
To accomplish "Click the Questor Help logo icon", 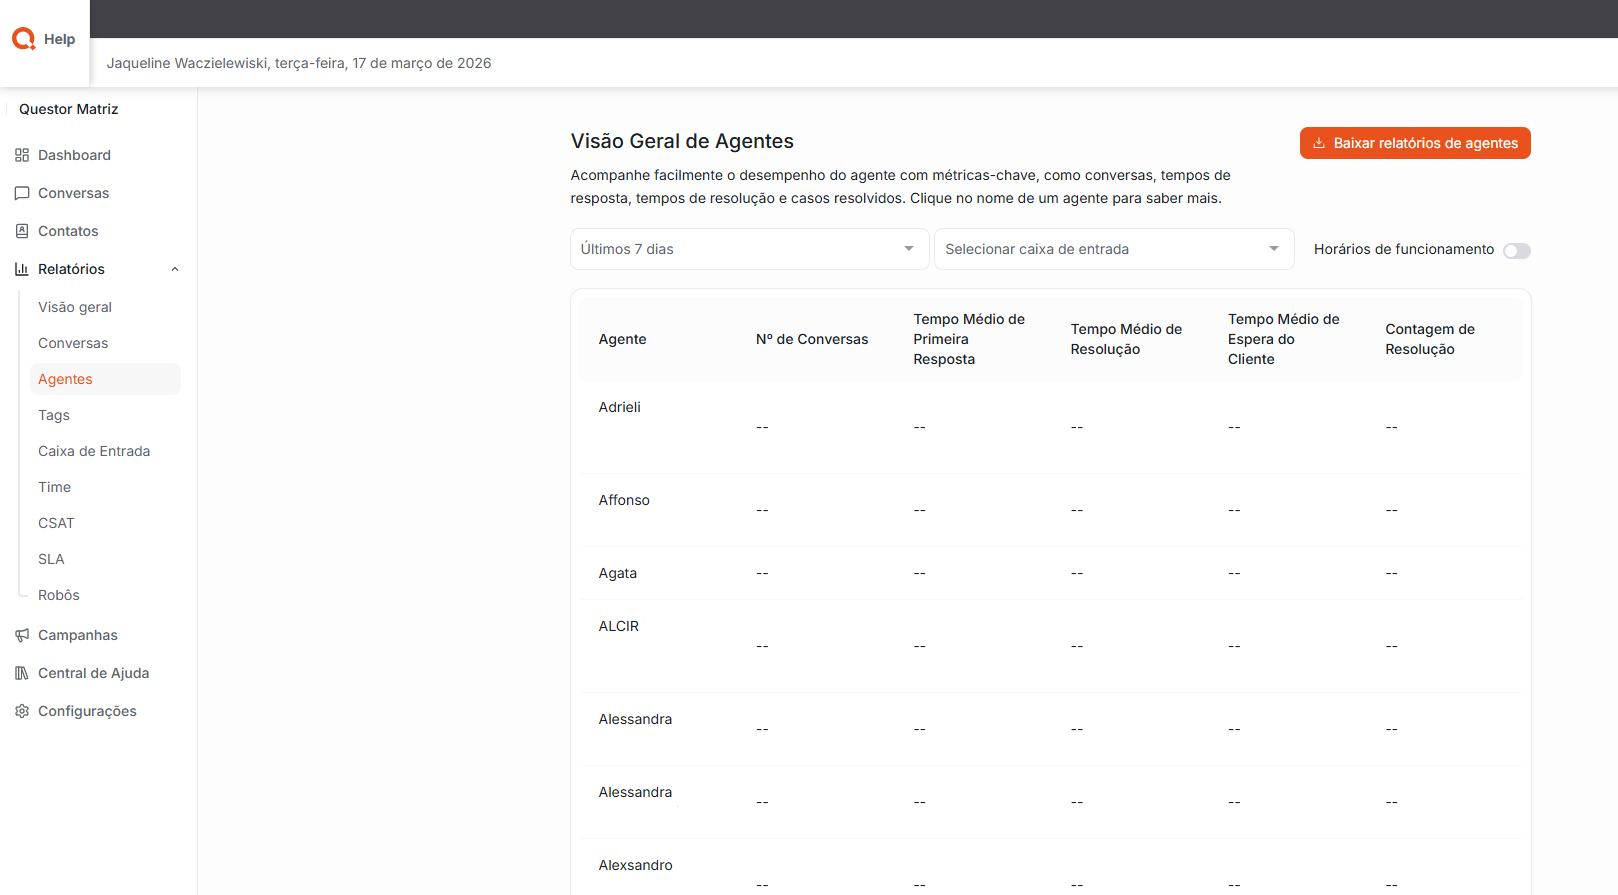I will (24, 39).
